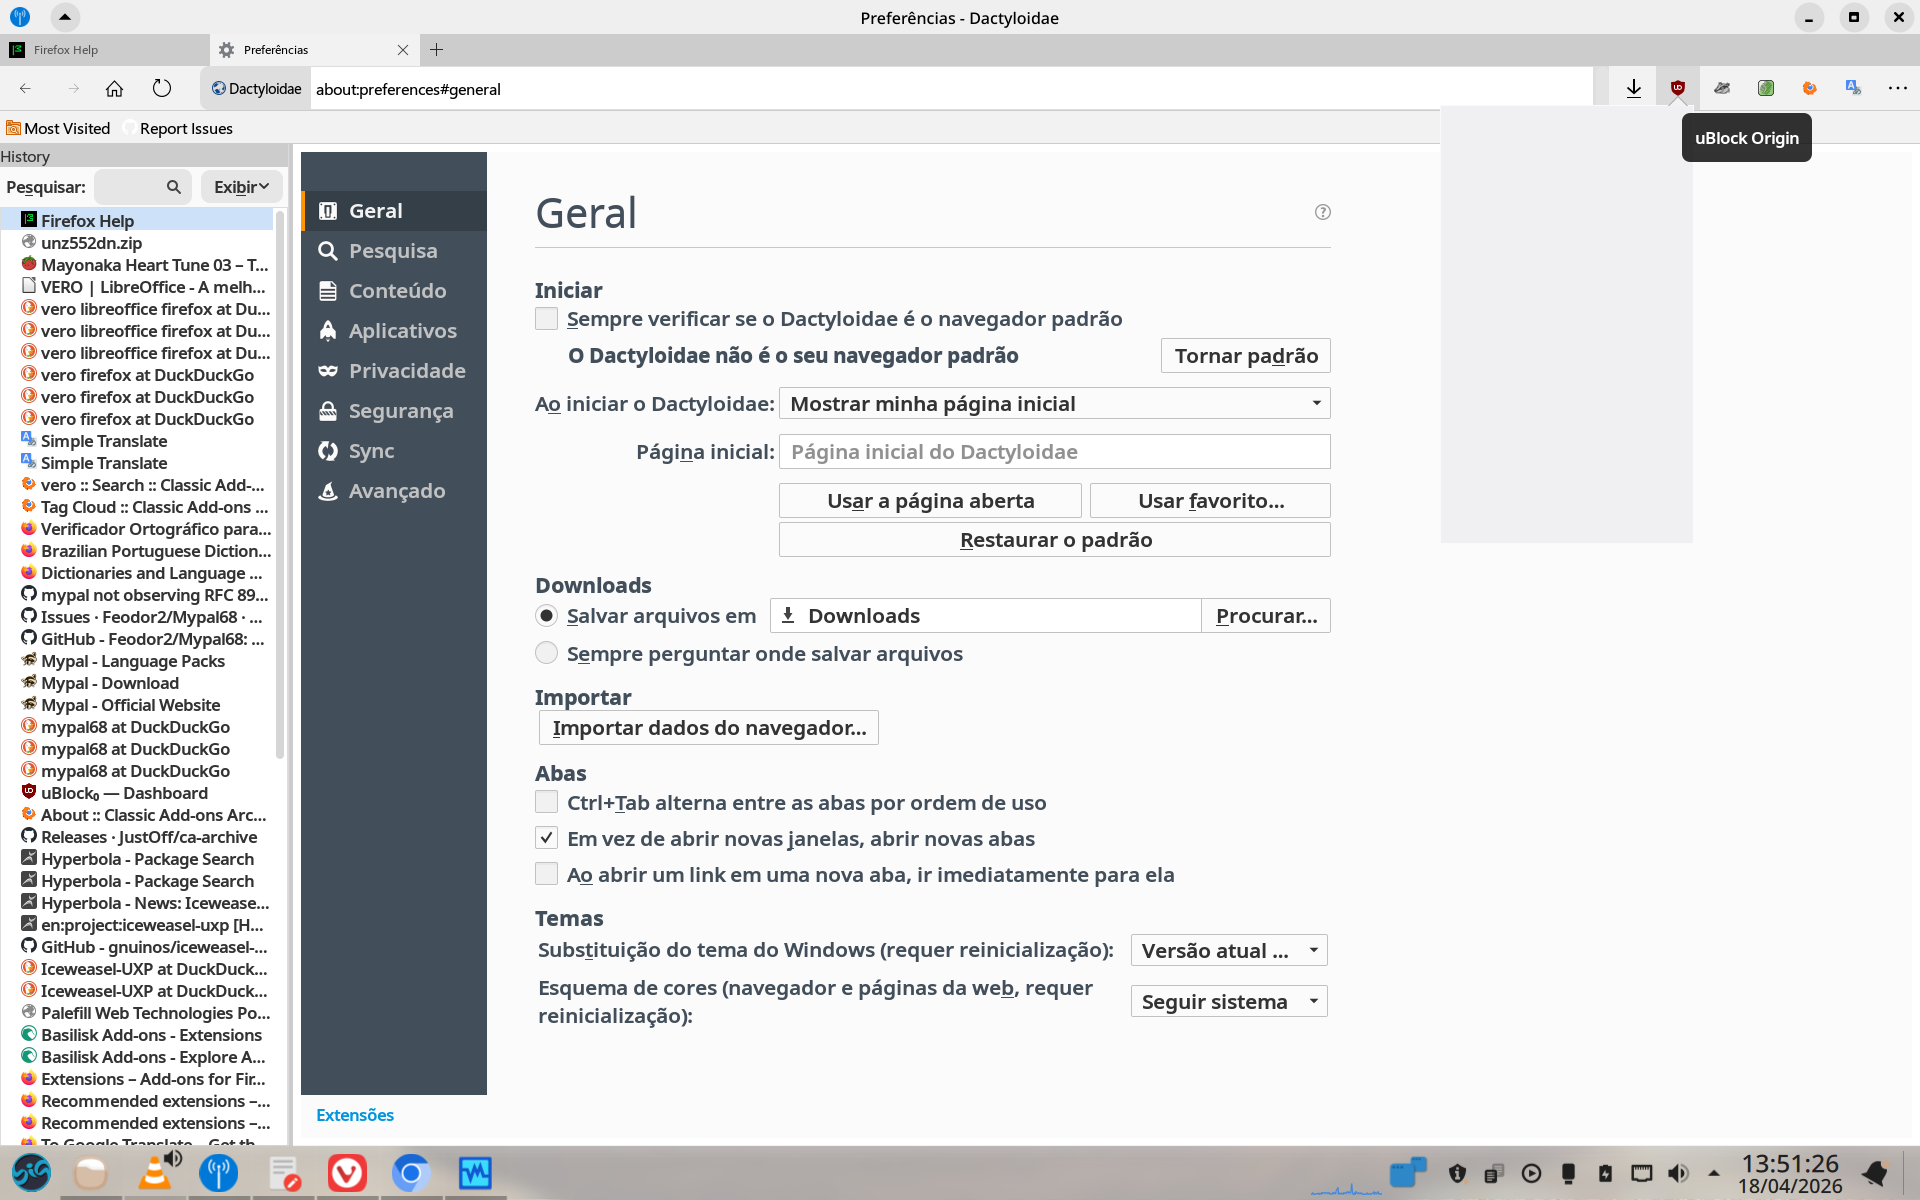This screenshot has width=1920, height=1200.
Task: Enable always check default browser checkbox
Action: click(546, 319)
